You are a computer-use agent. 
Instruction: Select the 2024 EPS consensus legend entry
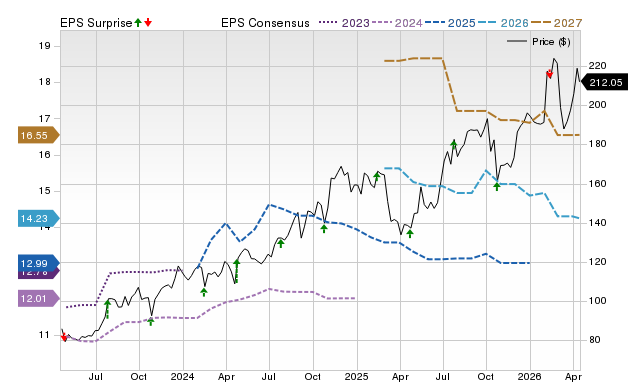pos(397,23)
